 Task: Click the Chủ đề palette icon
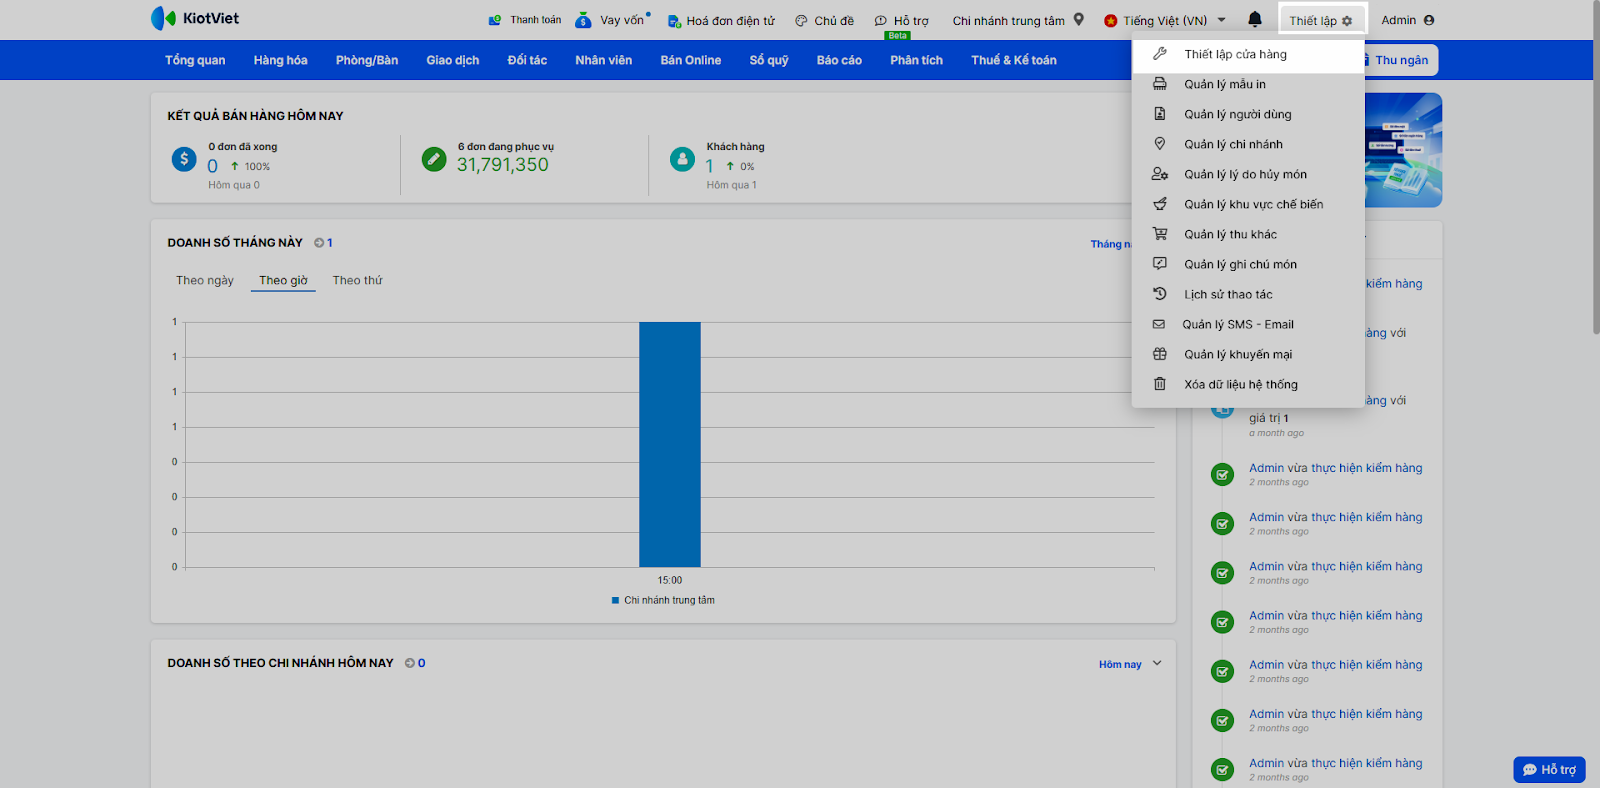coord(801,20)
